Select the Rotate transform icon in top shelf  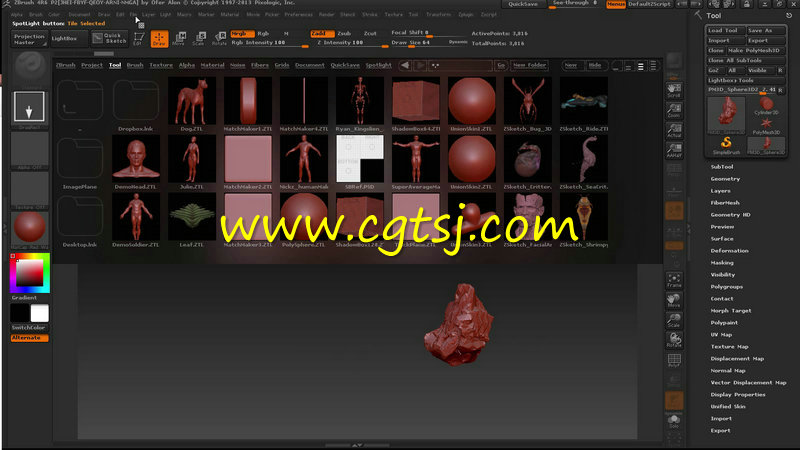[x=219, y=39]
